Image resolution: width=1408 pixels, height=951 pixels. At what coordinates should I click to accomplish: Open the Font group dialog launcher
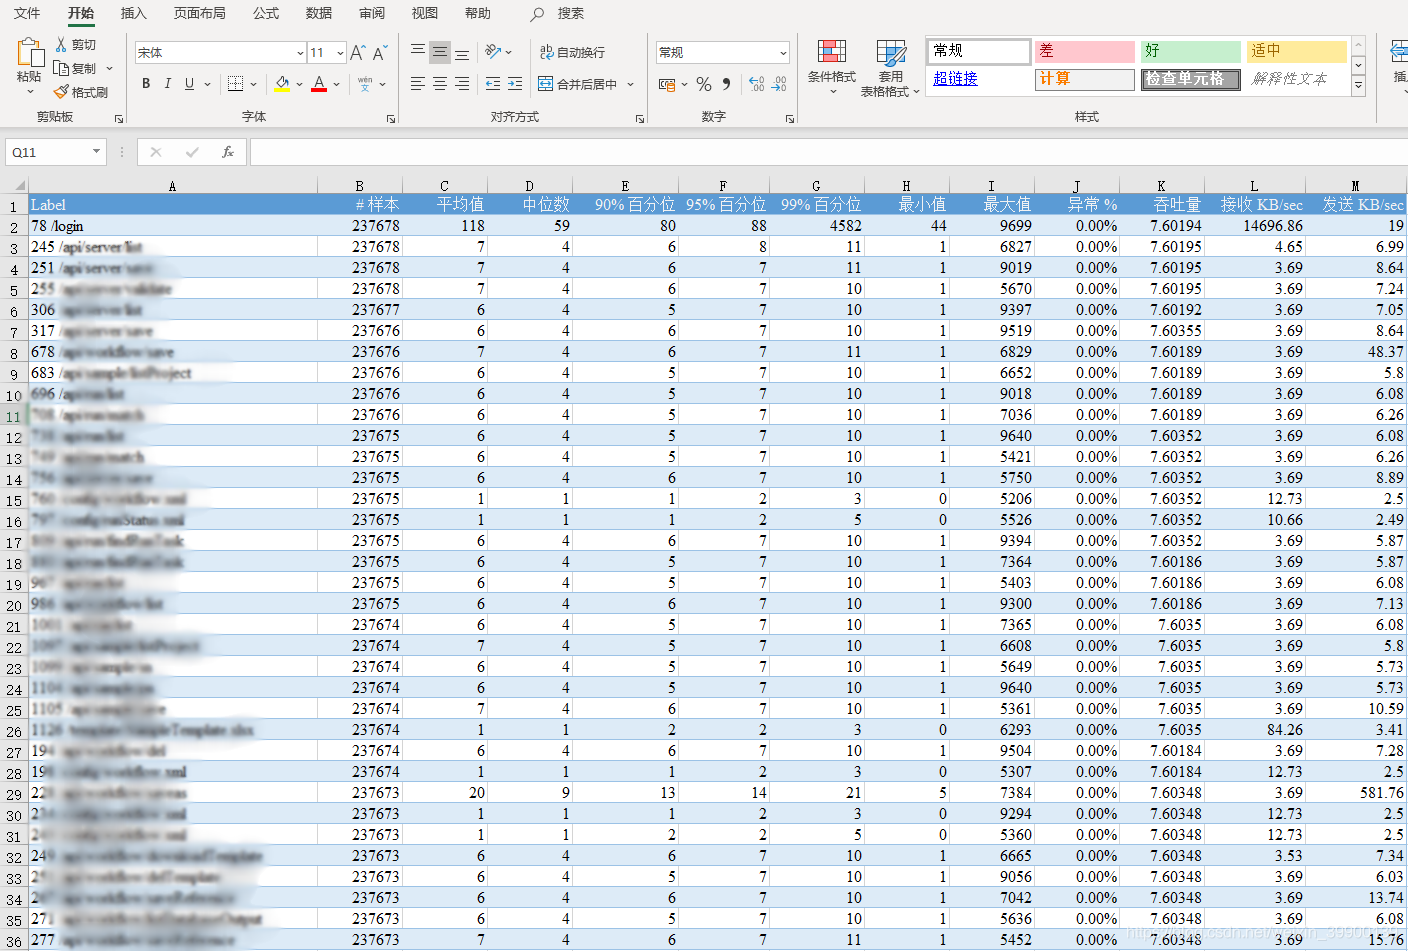(x=391, y=118)
